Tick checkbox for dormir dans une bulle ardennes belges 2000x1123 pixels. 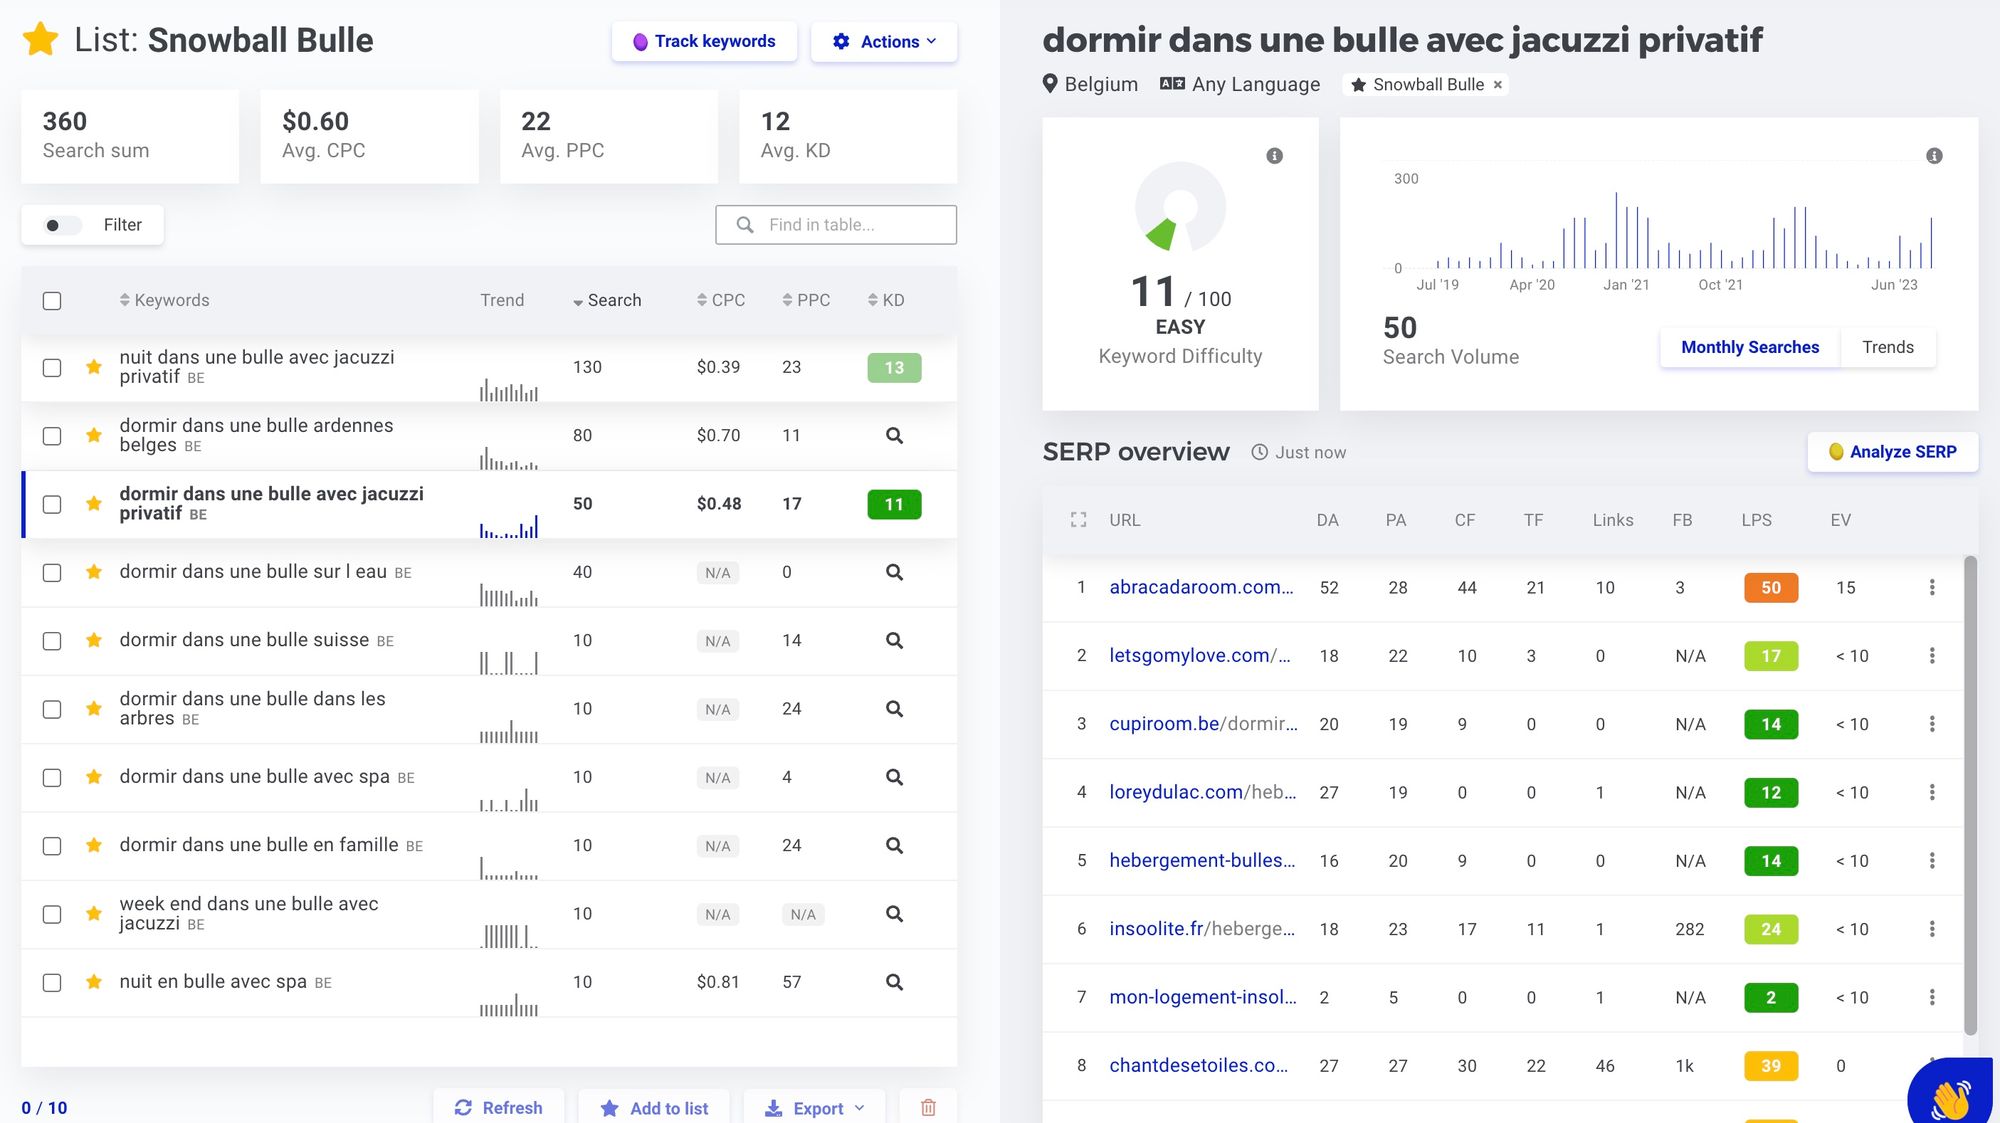(x=52, y=436)
